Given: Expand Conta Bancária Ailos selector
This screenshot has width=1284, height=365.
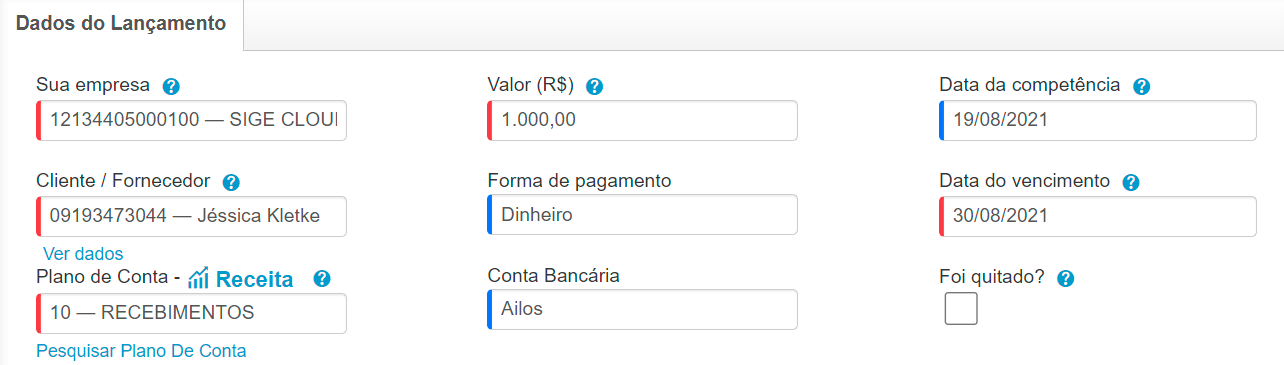Looking at the screenshot, I should pyautogui.click(x=642, y=309).
